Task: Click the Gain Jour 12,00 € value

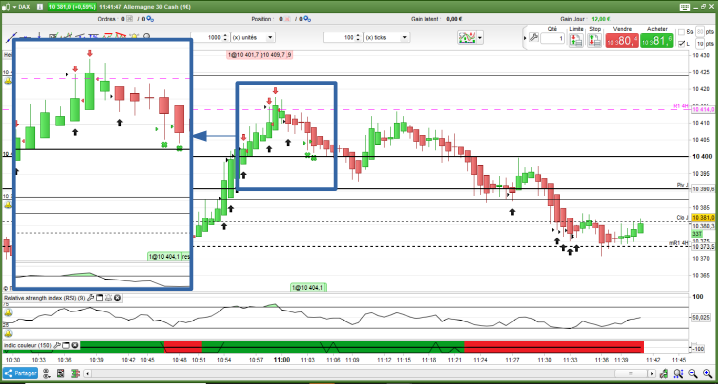Action: [x=601, y=19]
